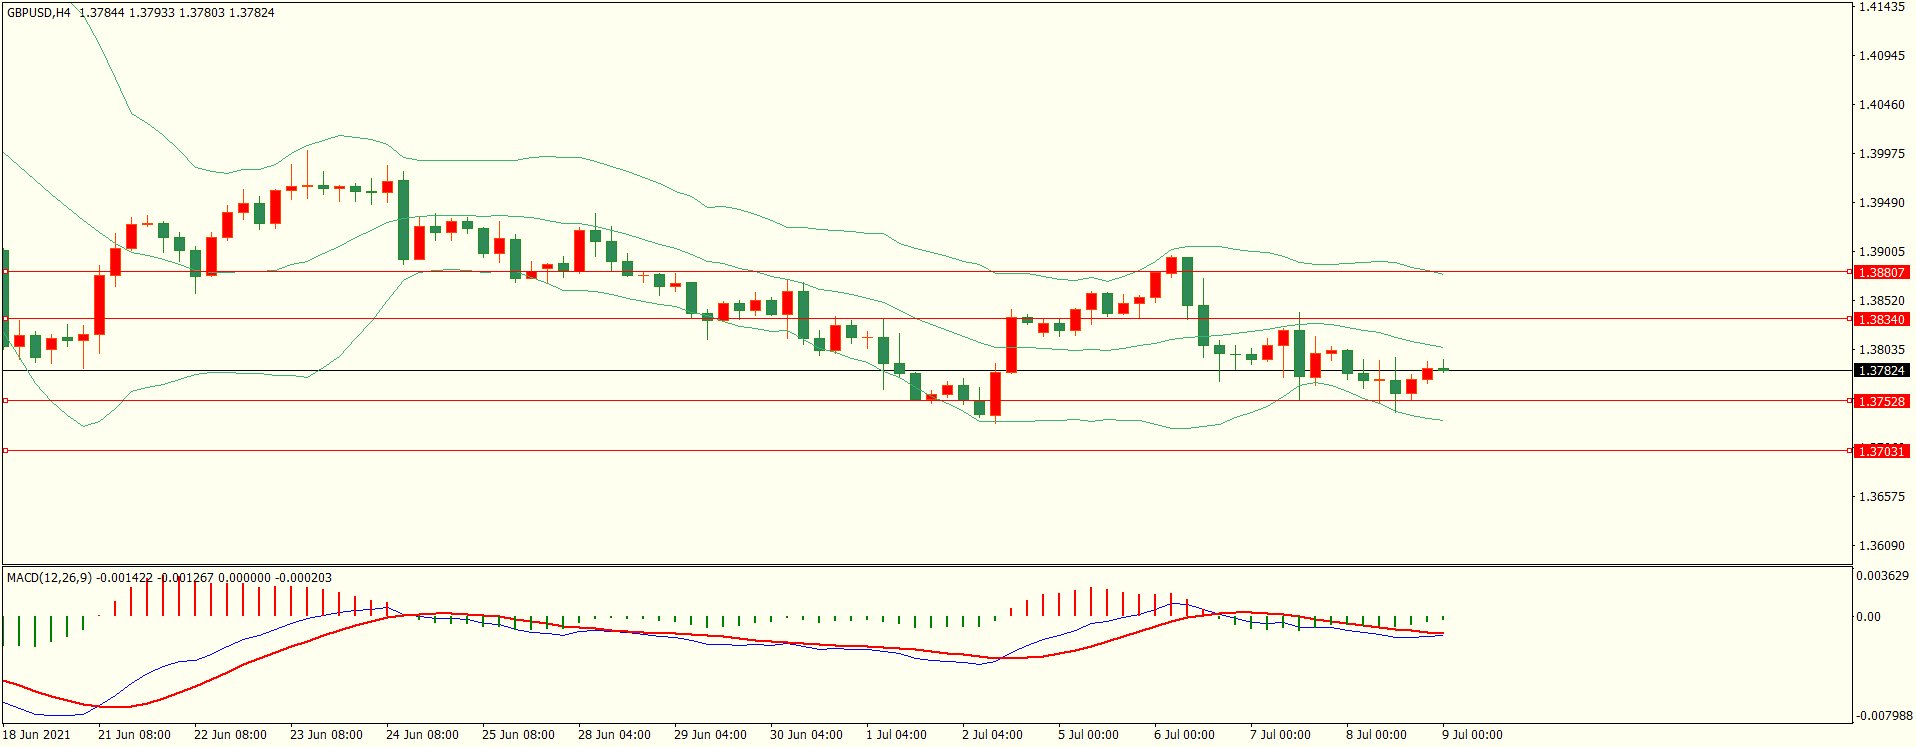The width and height of the screenshot is (1916, 747).
Task: Click the 1.38807 horizontal line price label
Action: 1881,272
